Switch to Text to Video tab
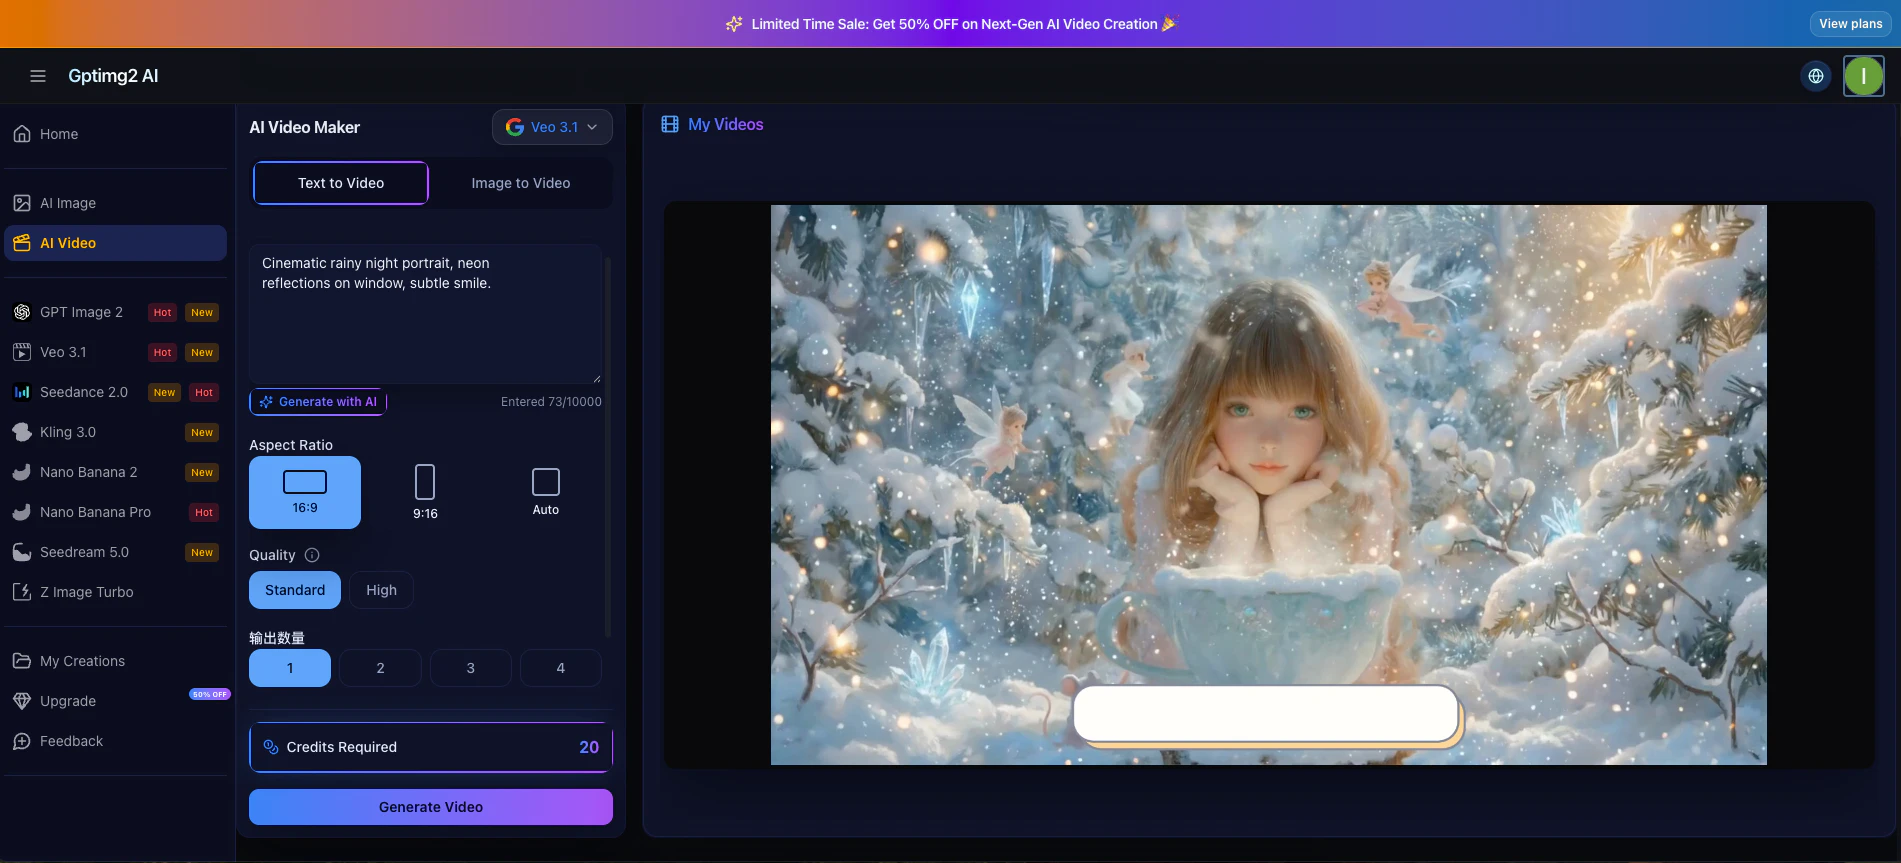The width and height of the screenshot is (1901, 863). 341,183
